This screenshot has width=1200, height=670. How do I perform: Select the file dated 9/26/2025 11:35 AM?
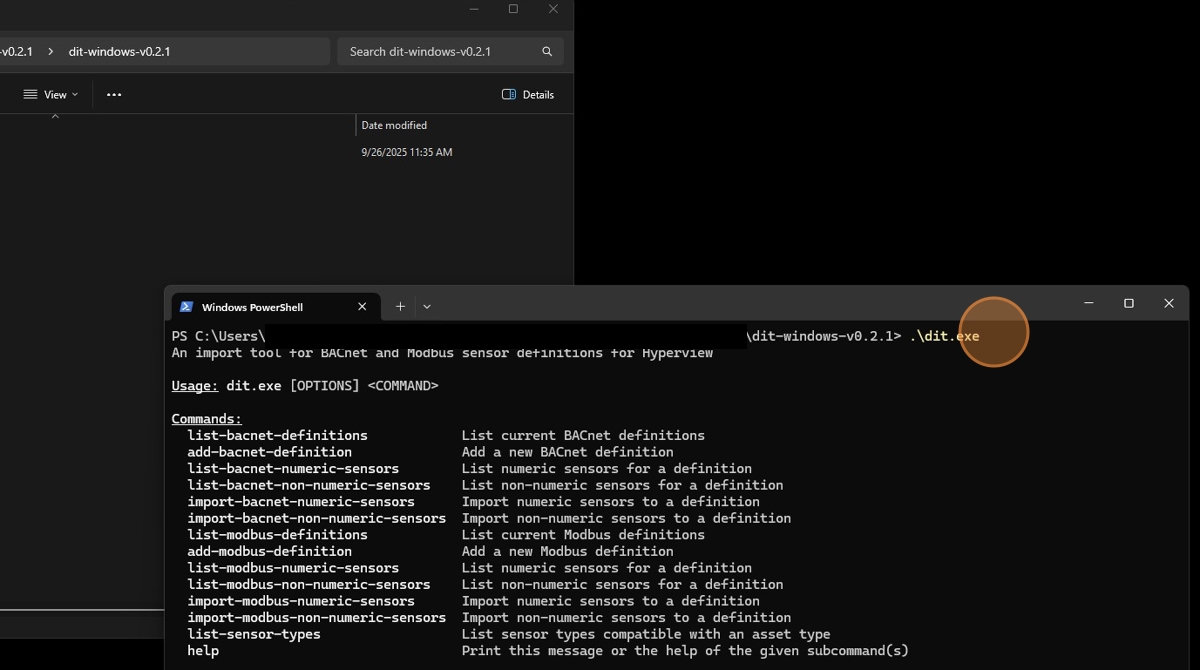coord(406,152)
